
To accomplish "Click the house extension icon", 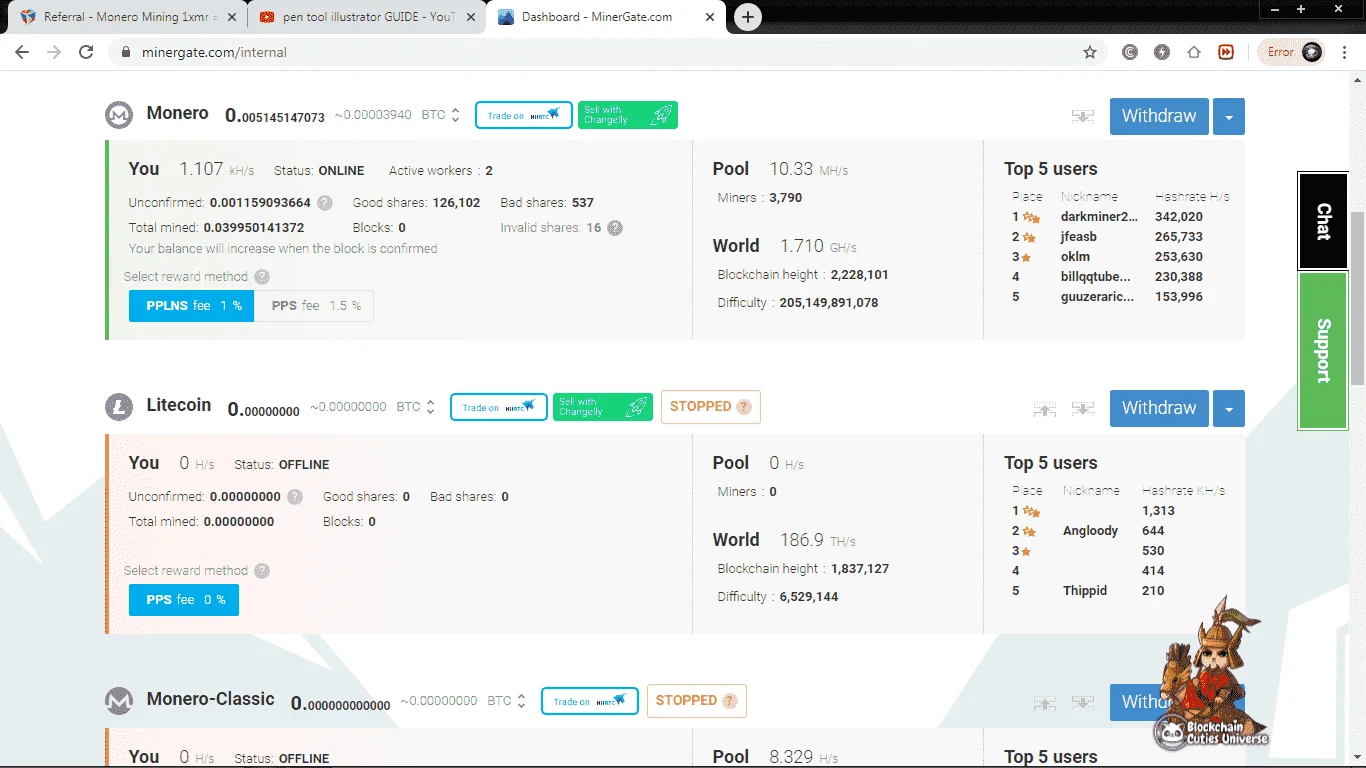I will coord(1194,52).
